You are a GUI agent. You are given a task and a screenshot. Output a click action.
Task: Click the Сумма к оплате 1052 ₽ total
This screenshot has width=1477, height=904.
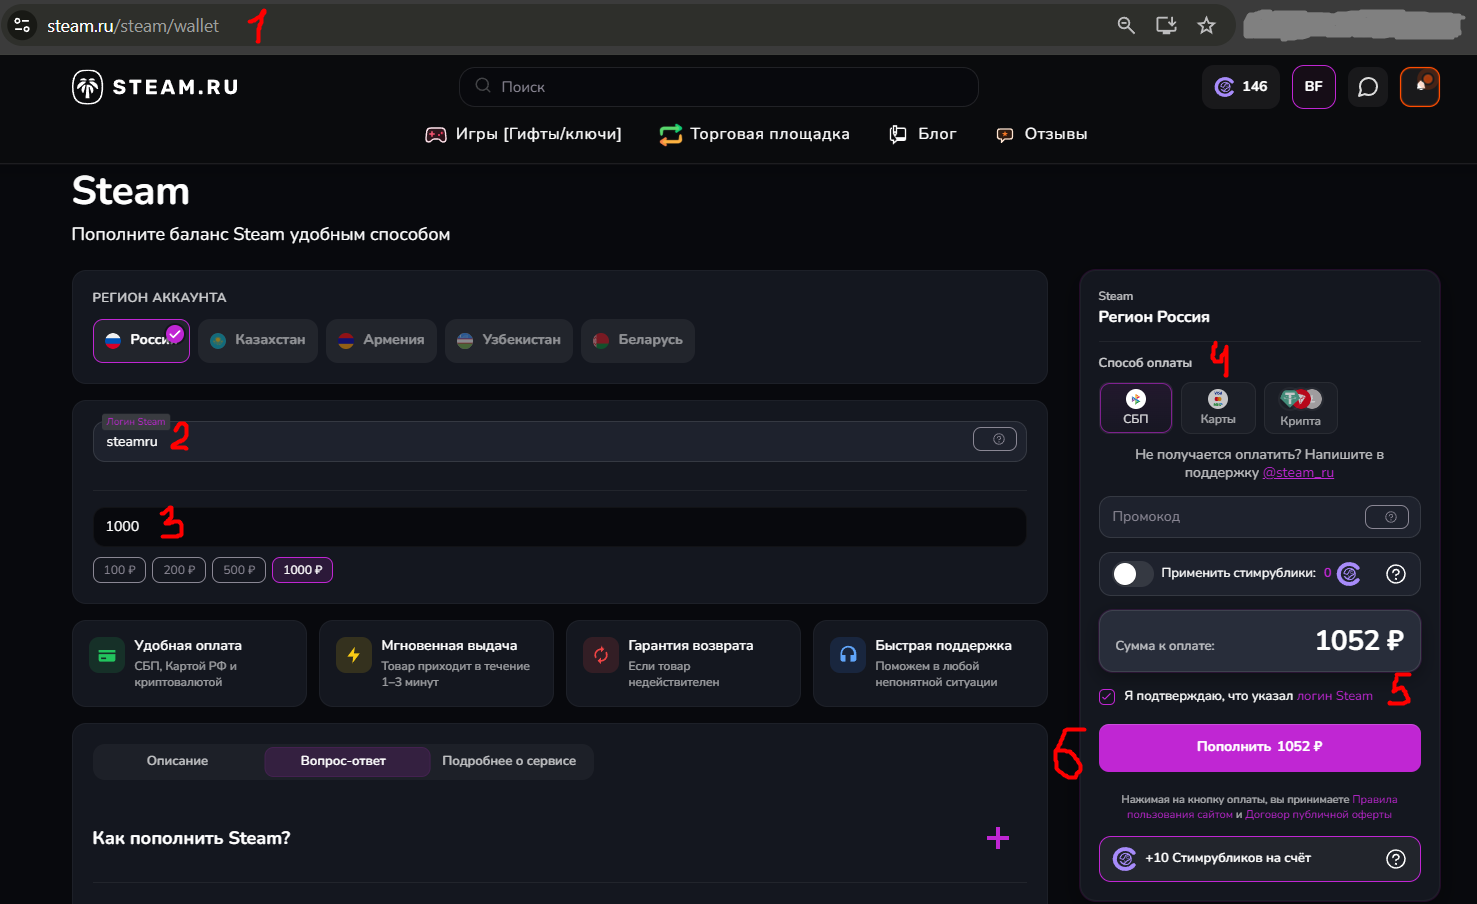pos(1259,641)
